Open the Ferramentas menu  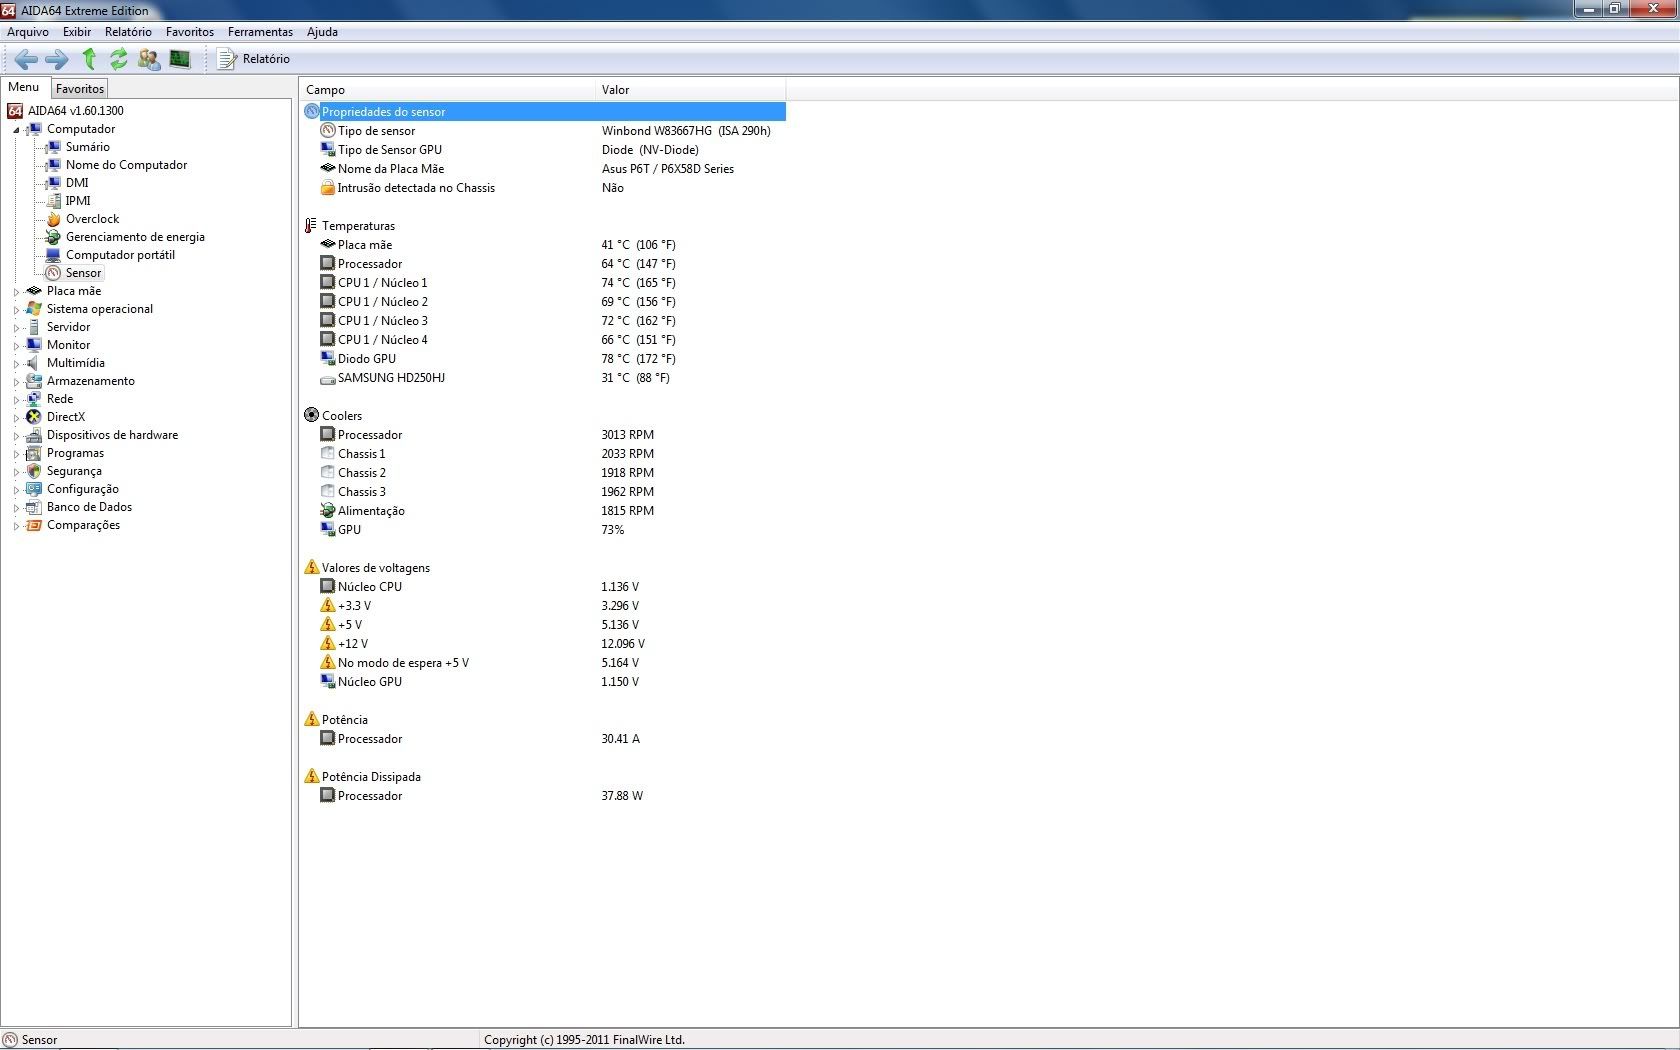click(260, 32)
